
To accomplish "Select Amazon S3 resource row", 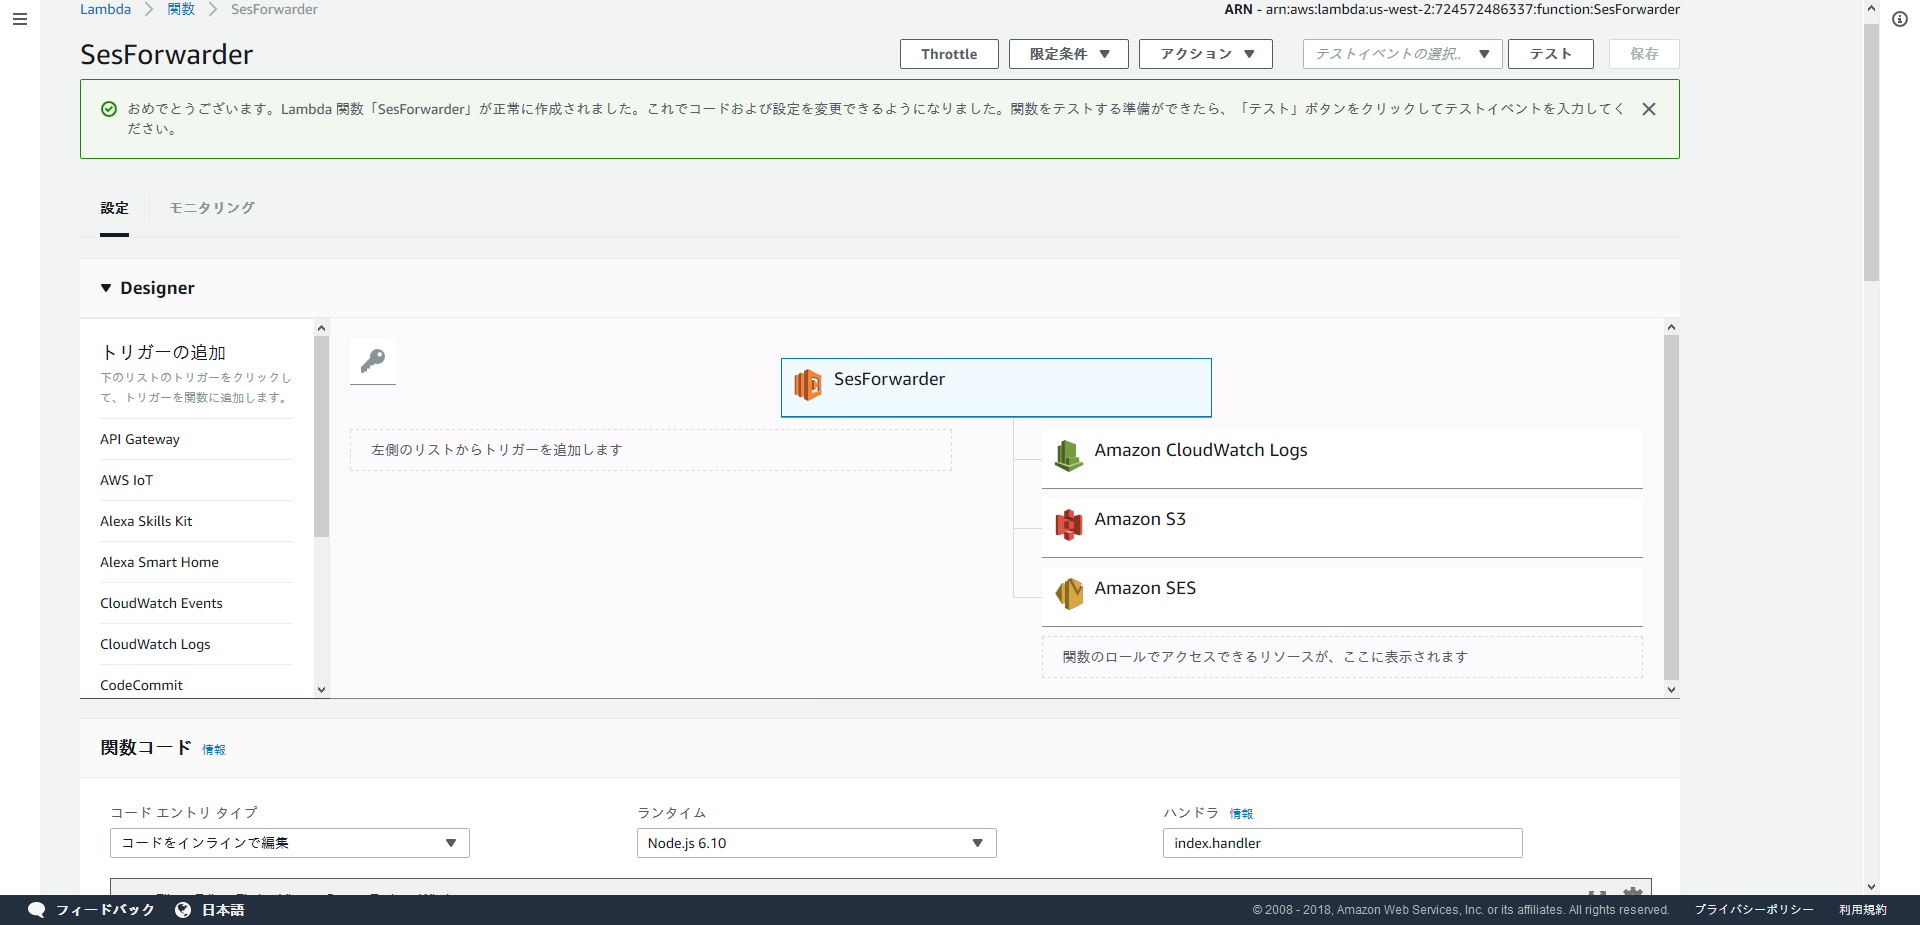I will click(1342, 528).
